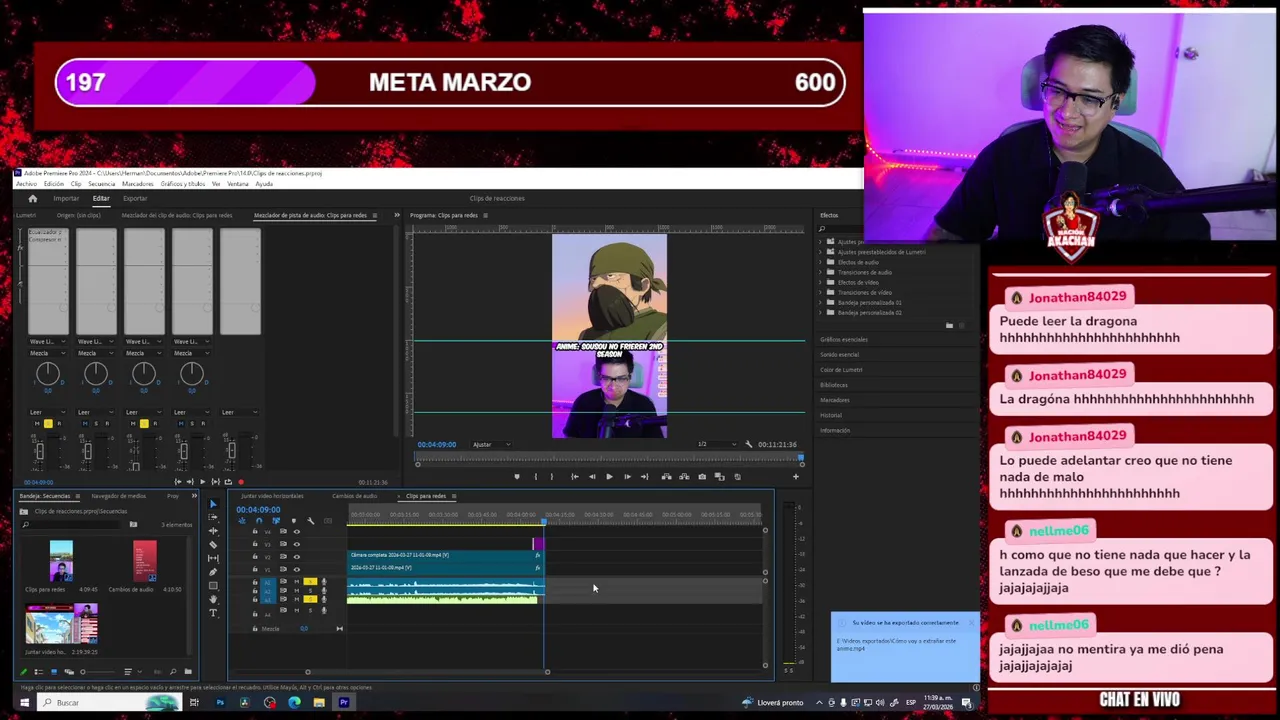Viewport: 1280px width, 720px height.
Task: Click Mark In in the Program monitor
Action: [536, 477]
